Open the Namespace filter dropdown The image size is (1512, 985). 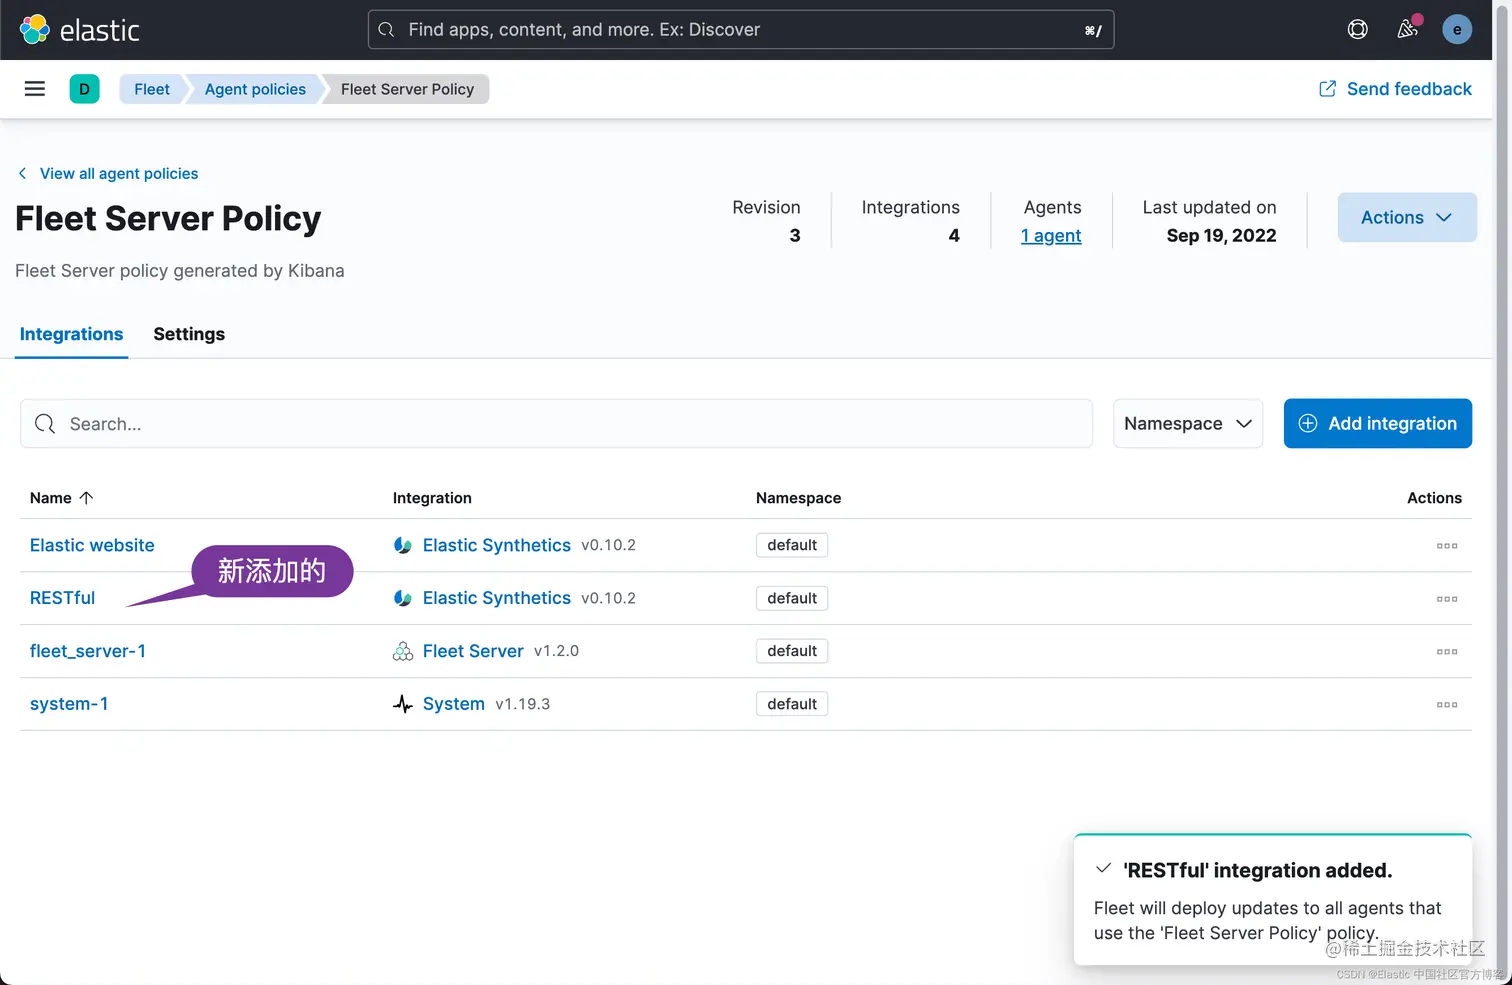(1188, 424)
